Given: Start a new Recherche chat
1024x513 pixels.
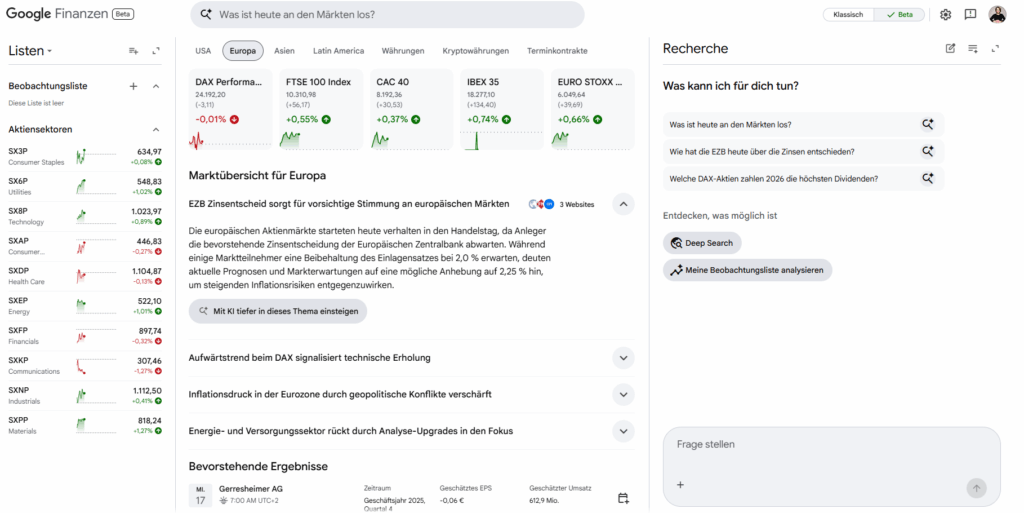Looking at the screenshot, I should click(x=950, y=48).
